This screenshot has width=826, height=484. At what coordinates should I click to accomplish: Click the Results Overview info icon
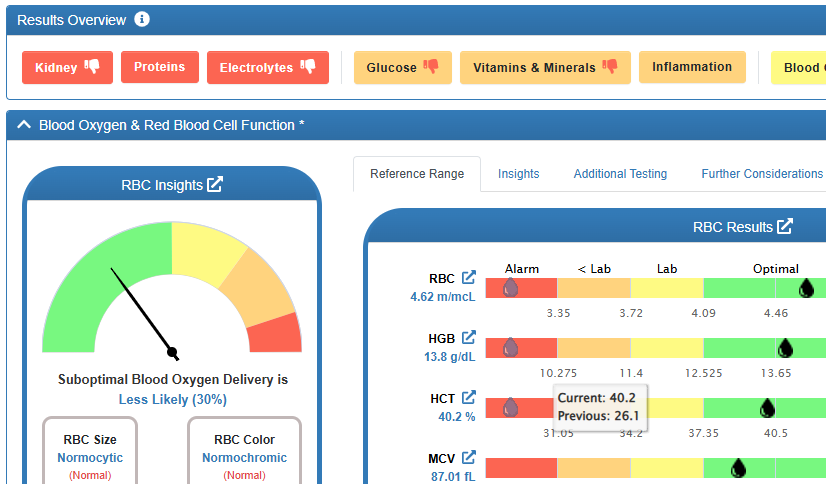(x=142, y=19)
